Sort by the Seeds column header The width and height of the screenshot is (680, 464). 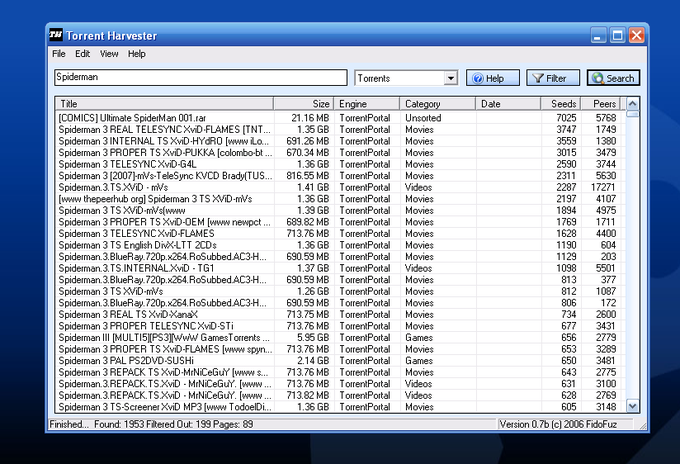(561, 104)
